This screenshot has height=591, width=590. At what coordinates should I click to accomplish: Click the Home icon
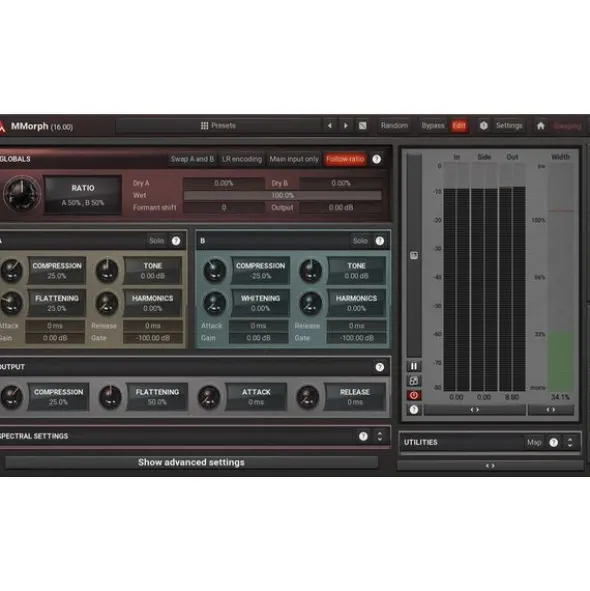click(x=541, y=126)
